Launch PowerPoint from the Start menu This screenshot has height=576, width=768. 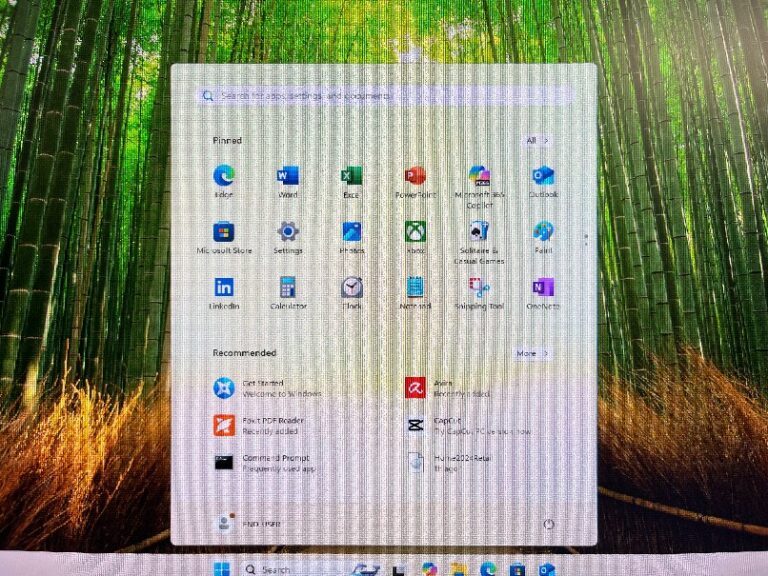click(x=415, y=177)
